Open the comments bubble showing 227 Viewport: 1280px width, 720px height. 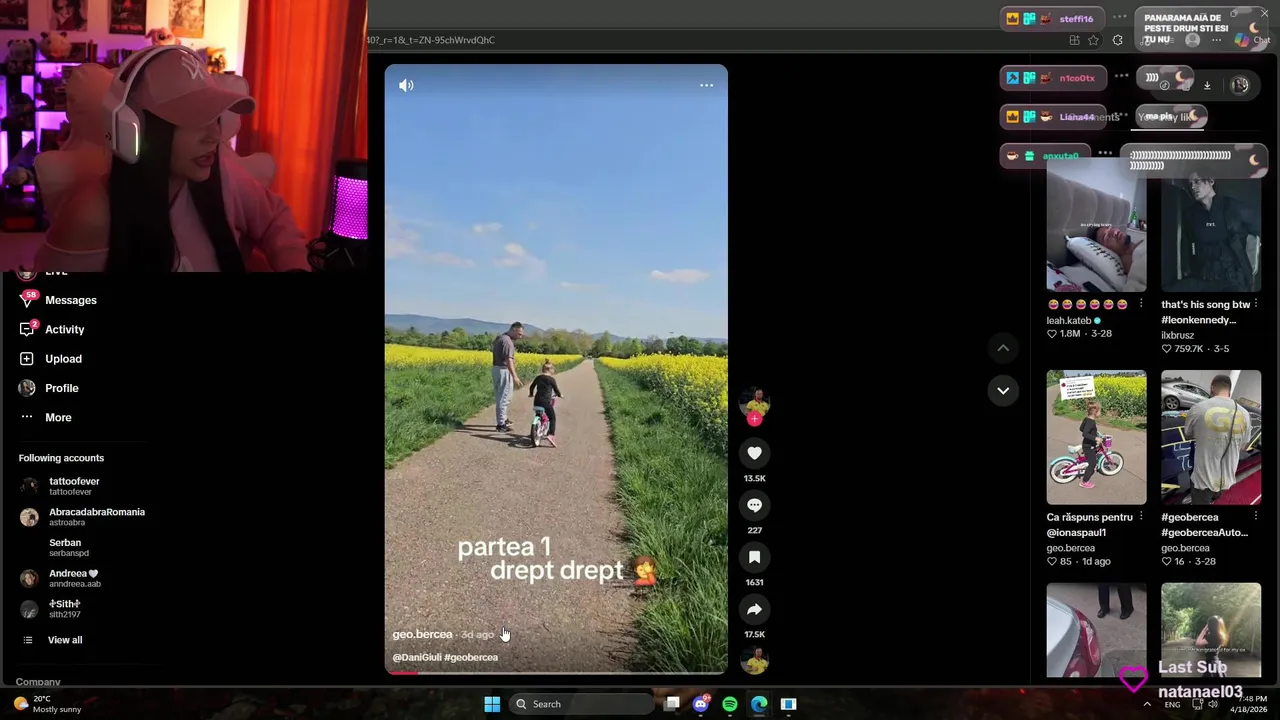pyautogui.click(x=754, y=505)
